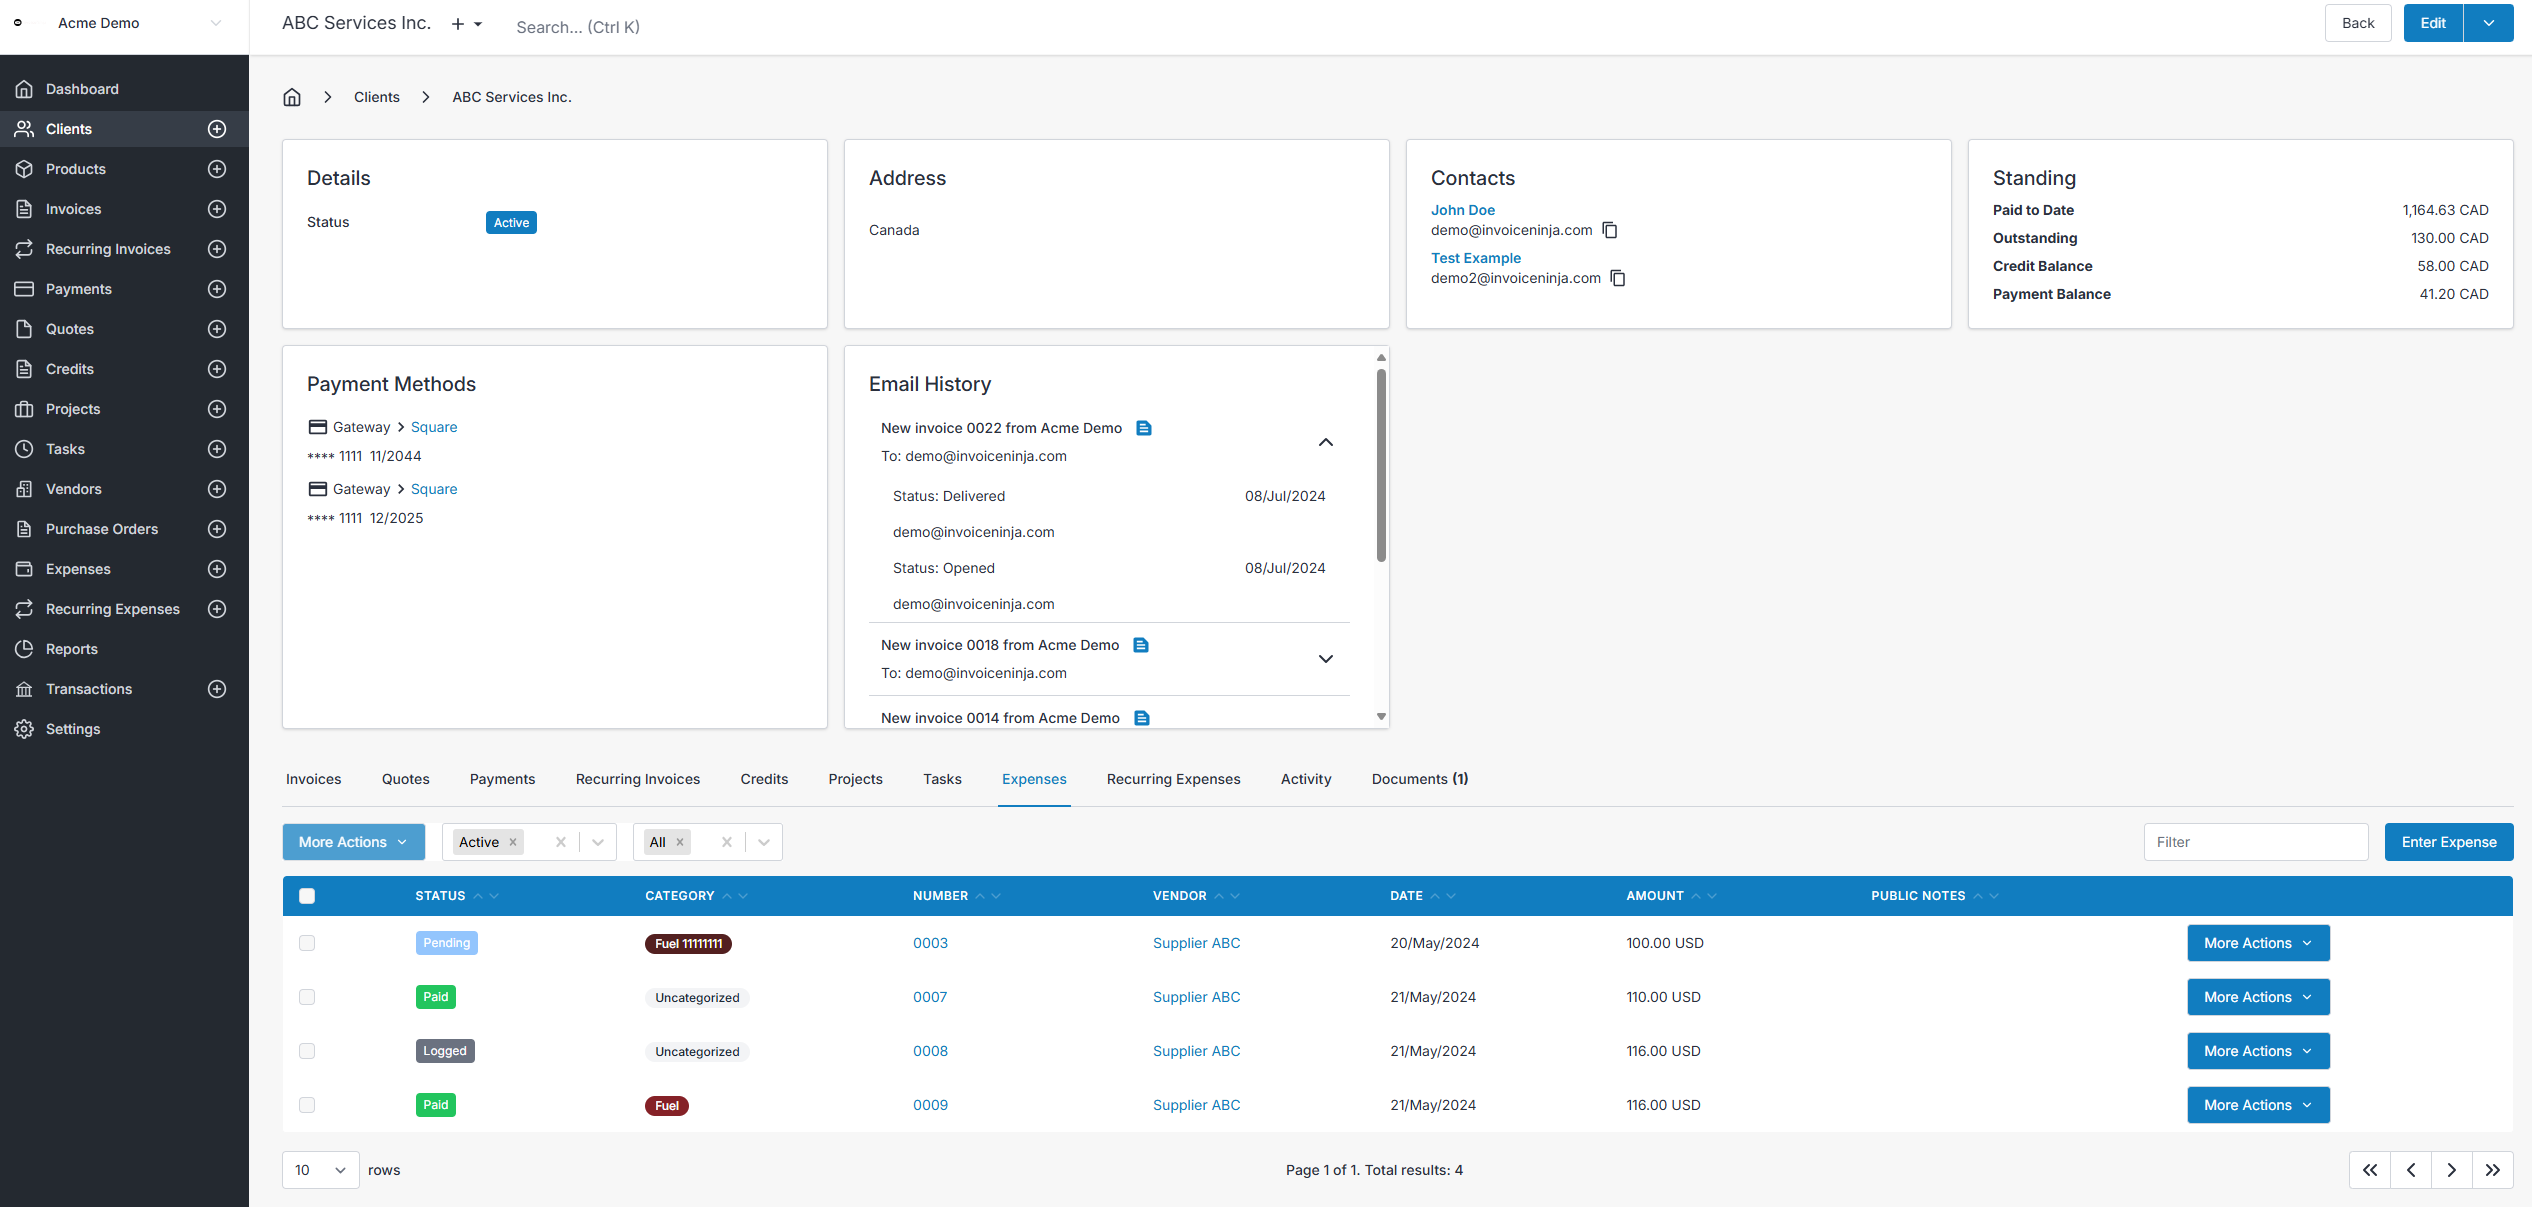
Task: Click the Enter Expense button
Action: point(2448,842)
